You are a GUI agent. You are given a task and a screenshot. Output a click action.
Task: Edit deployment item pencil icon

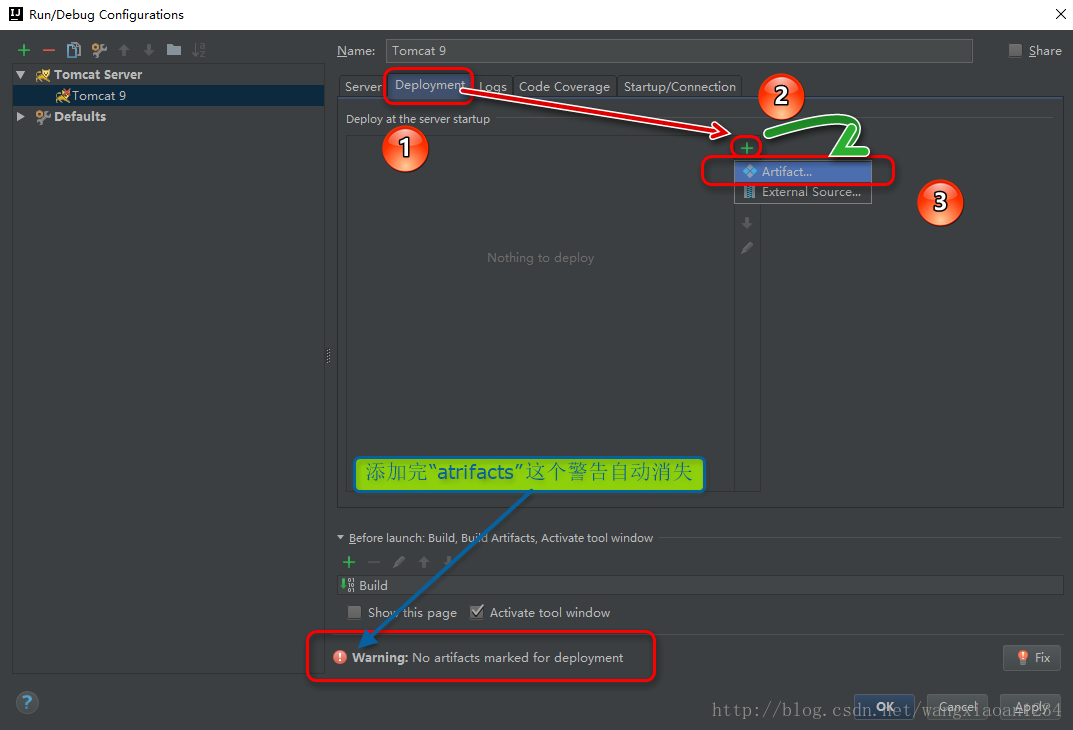[x=747, y=248]
